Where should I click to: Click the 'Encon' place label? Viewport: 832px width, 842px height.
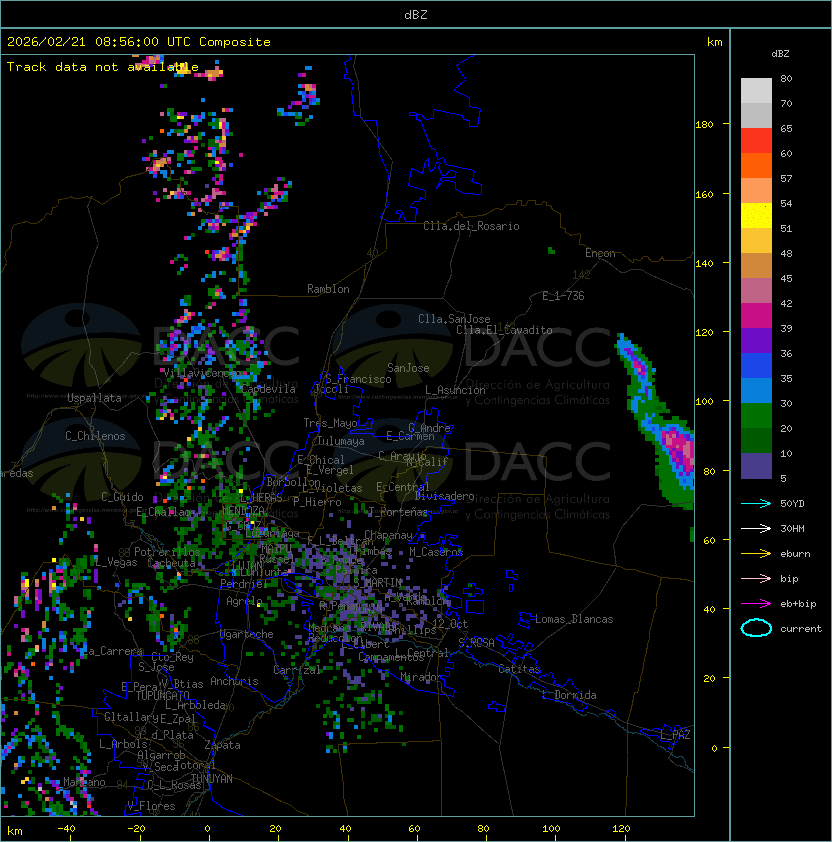600,253
